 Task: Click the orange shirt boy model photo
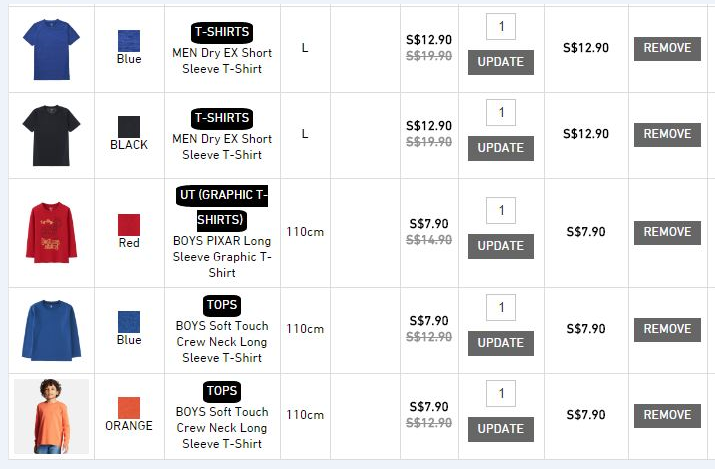(50, 415)
